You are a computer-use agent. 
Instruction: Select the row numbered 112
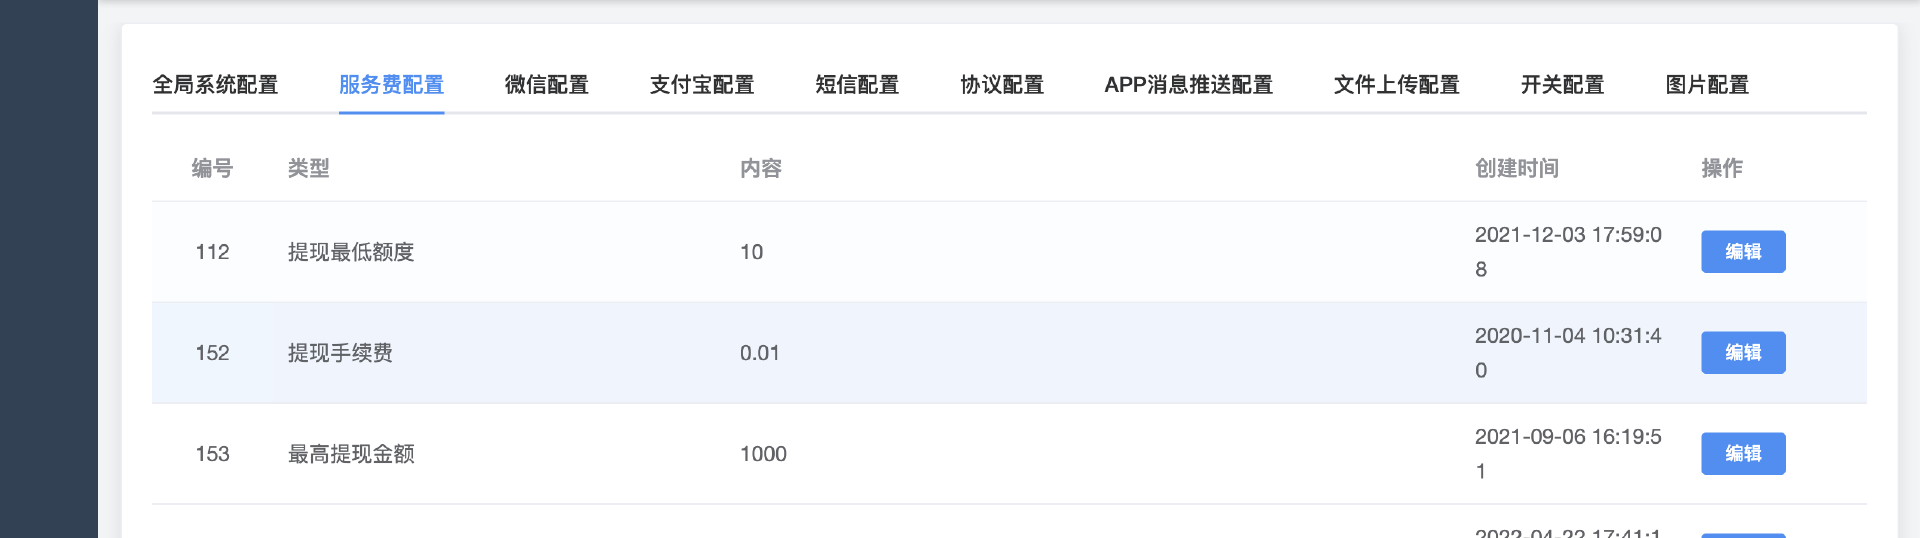click(x=212, y=252)
